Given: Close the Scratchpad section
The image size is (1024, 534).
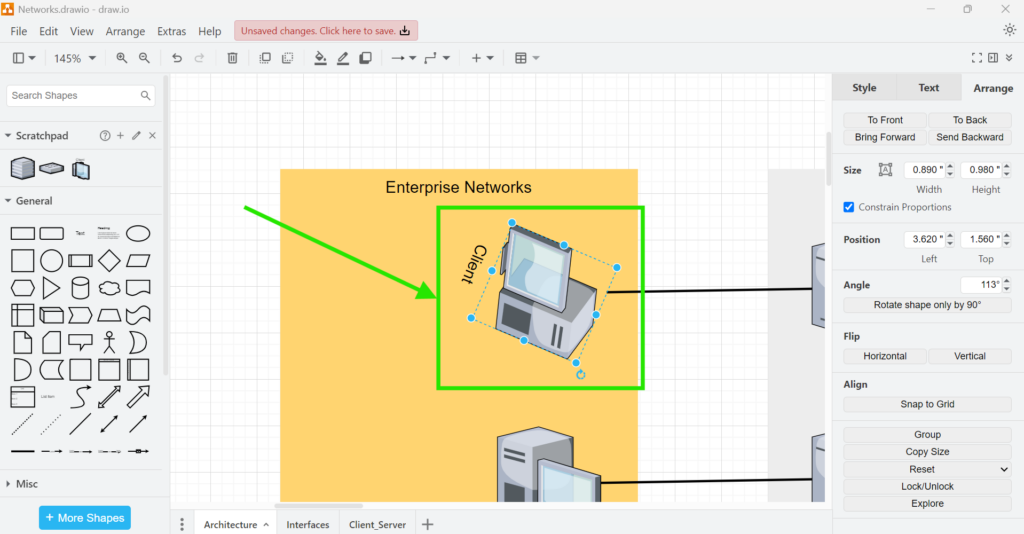Looking at the screenshot, I should 152,136.
